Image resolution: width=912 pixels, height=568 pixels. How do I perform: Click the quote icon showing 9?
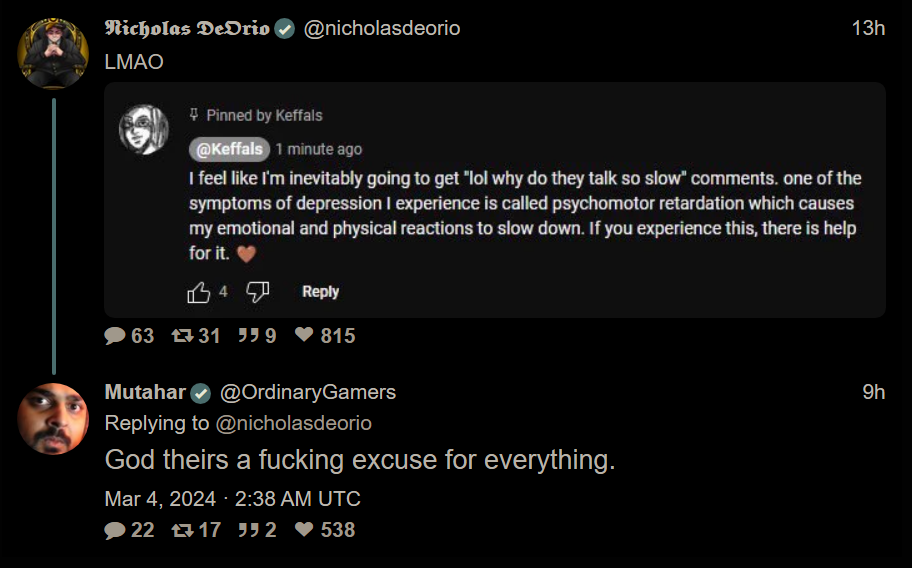coord(249,335)
